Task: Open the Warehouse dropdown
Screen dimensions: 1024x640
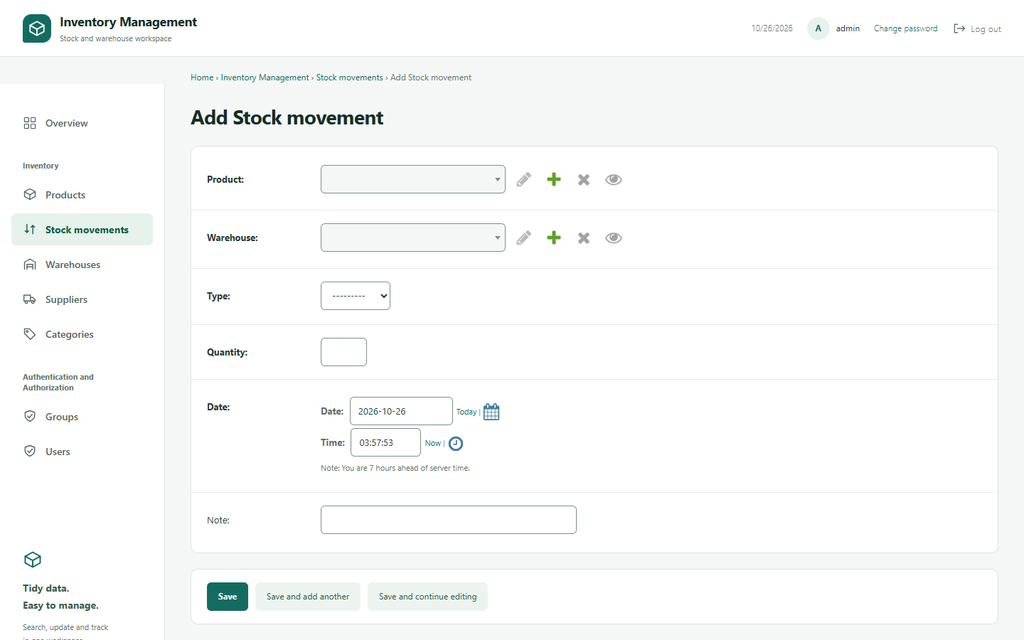Action: click(413, 238)
